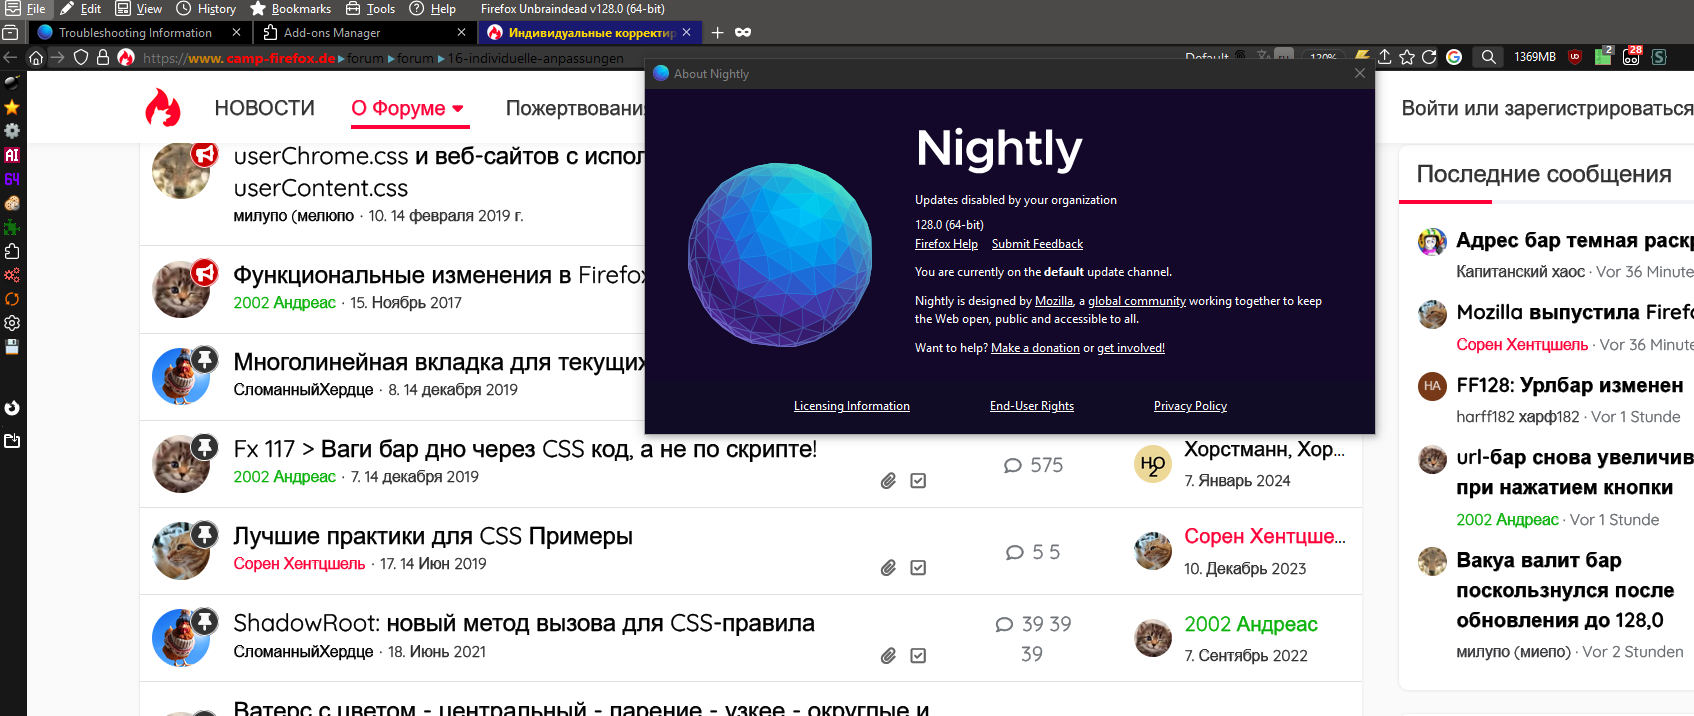1694x716 pixels.
Task: Click the floppy disk sidebar icon
Action: [x=12, y=347]
